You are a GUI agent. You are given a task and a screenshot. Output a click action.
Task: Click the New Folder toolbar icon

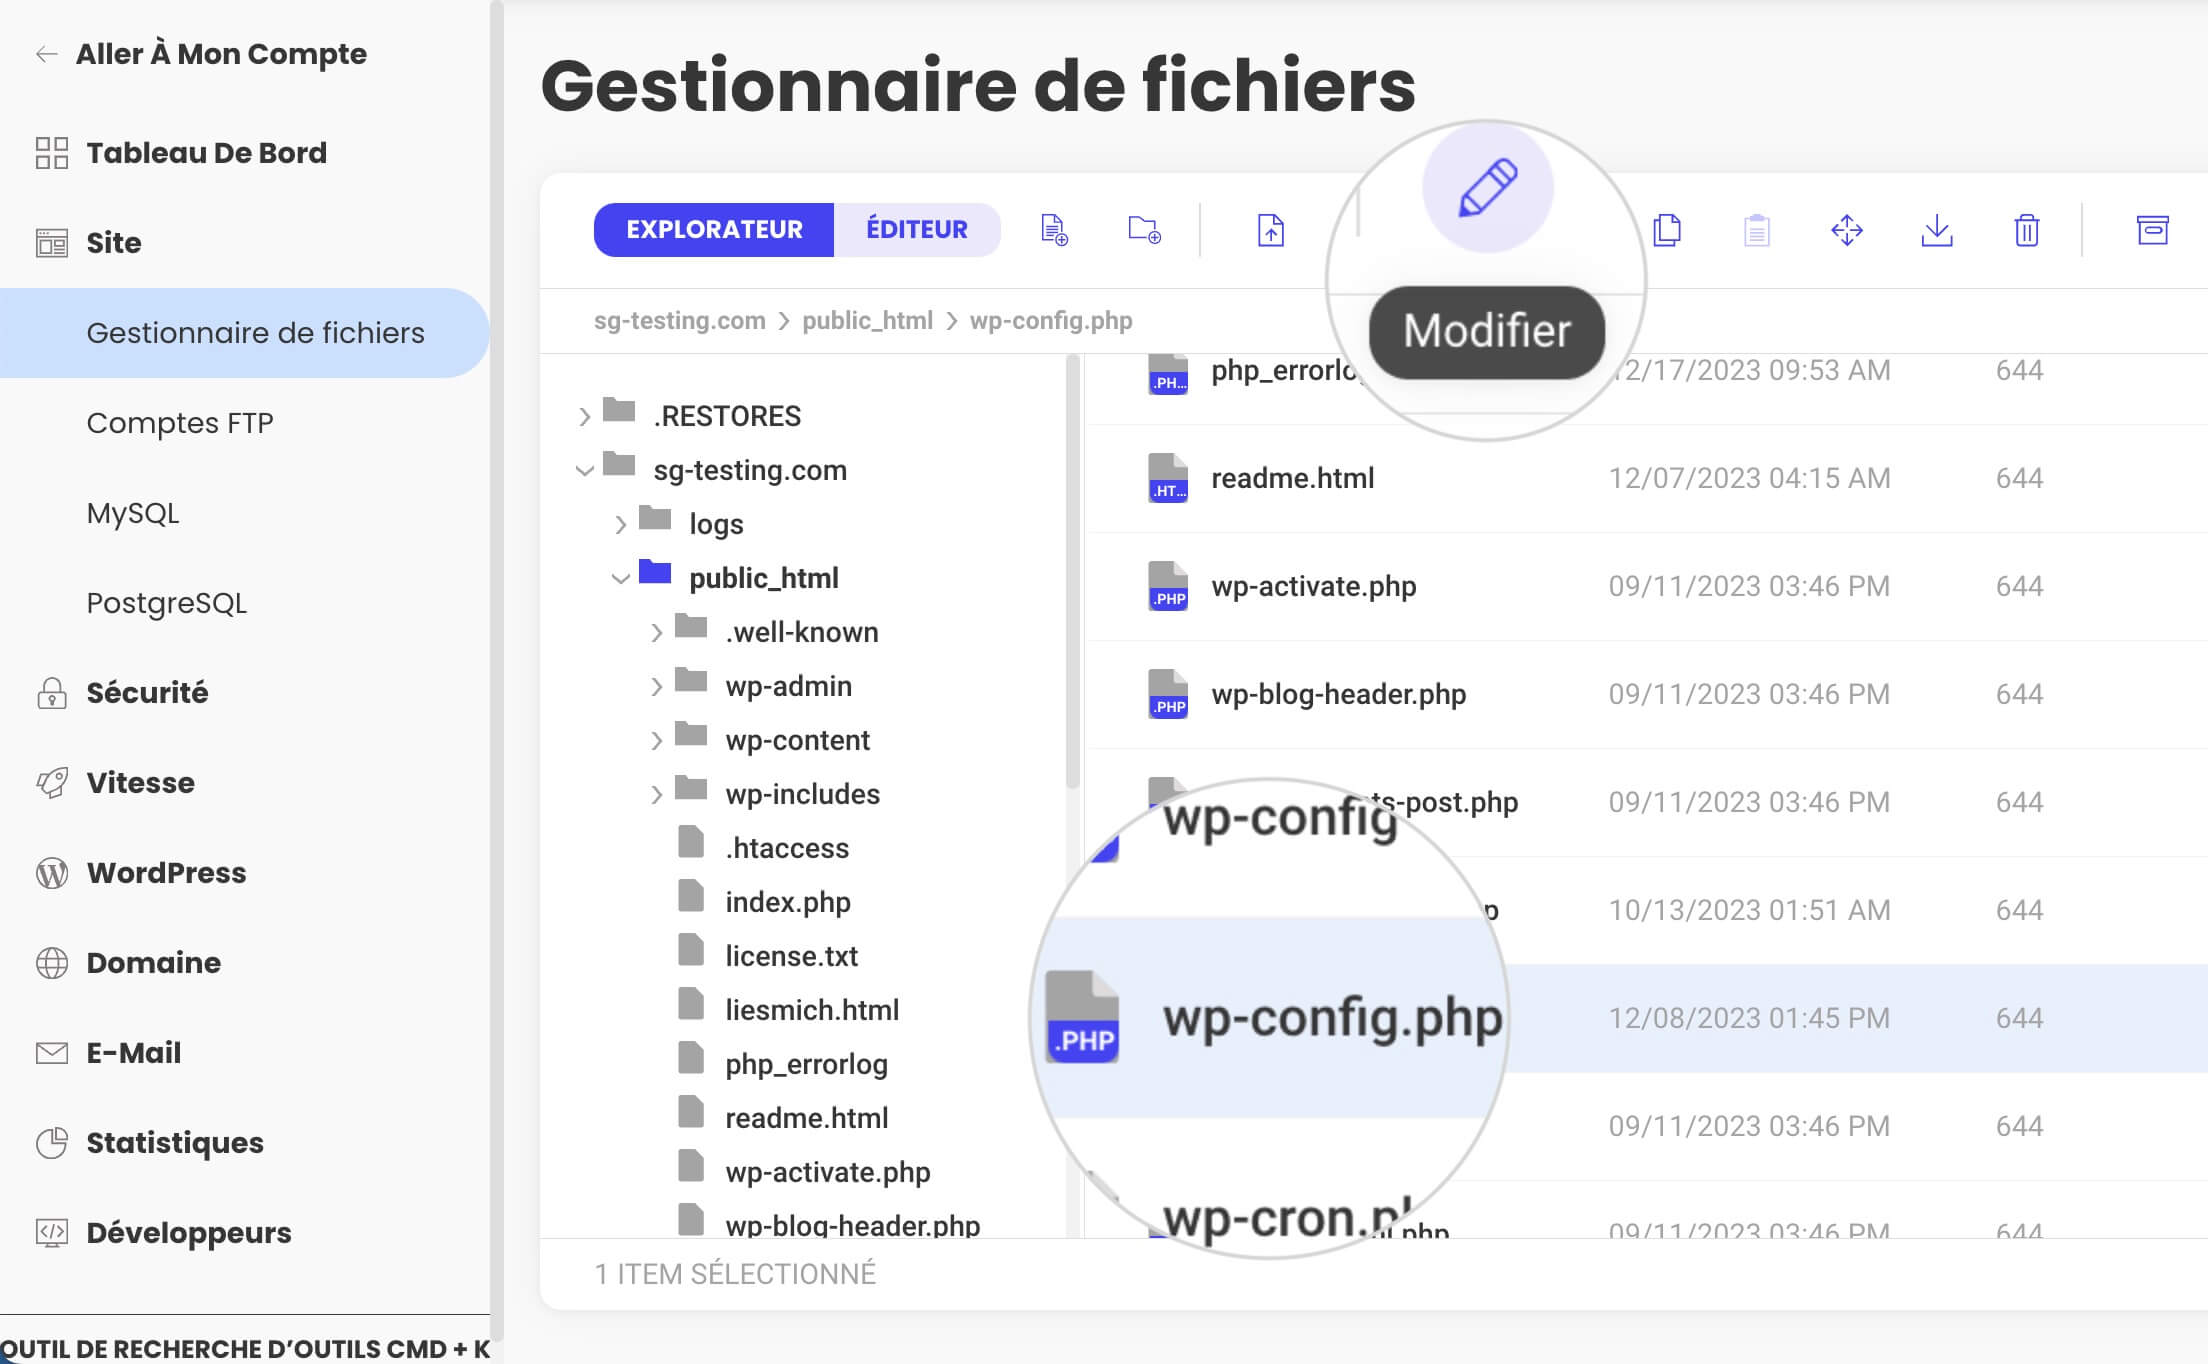1144,230
